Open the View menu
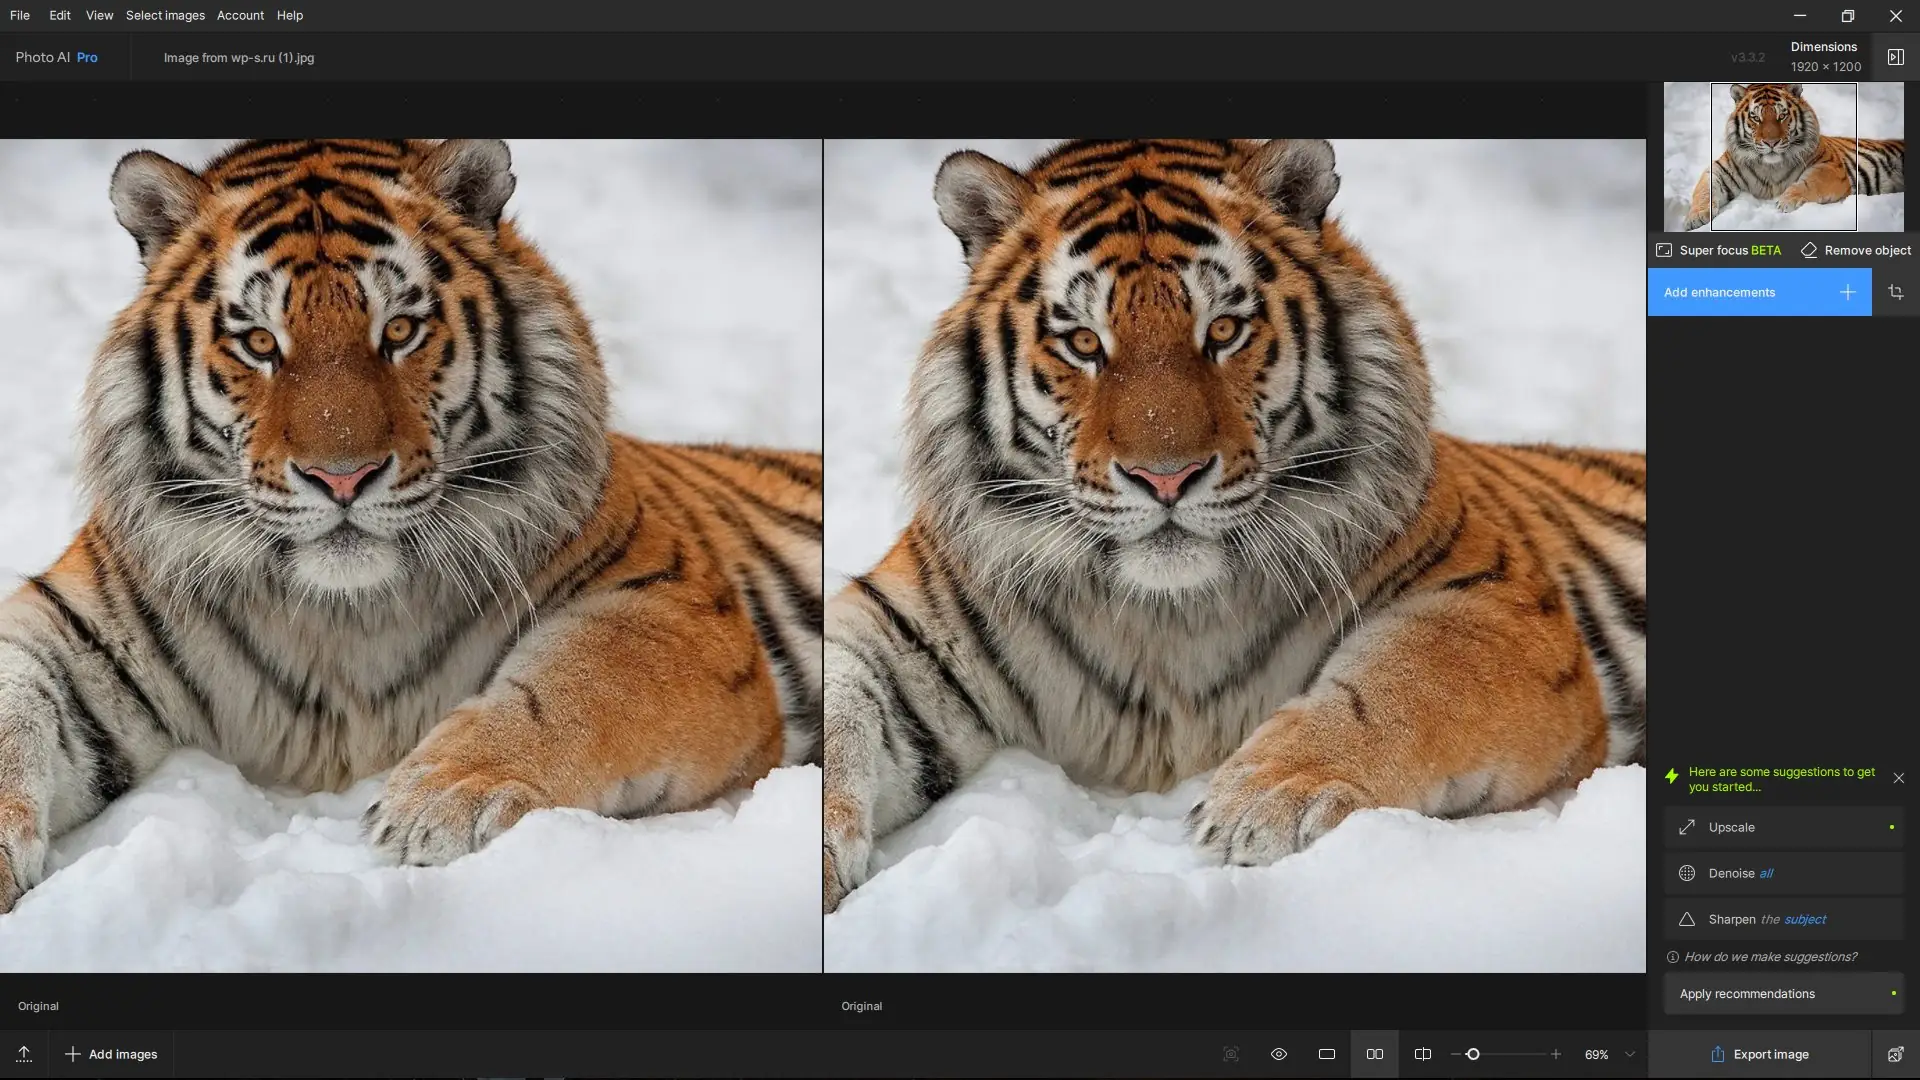The image size is (1920, 1080). [x=99, y=15]
